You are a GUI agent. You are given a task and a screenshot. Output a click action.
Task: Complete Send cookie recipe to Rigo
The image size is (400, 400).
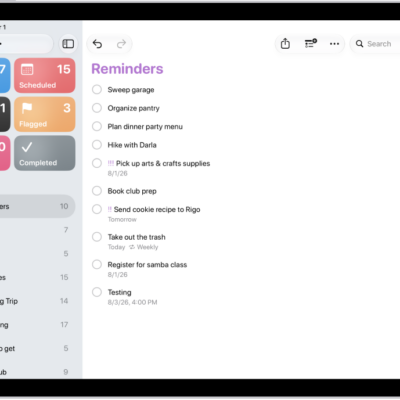coord(97,209)
